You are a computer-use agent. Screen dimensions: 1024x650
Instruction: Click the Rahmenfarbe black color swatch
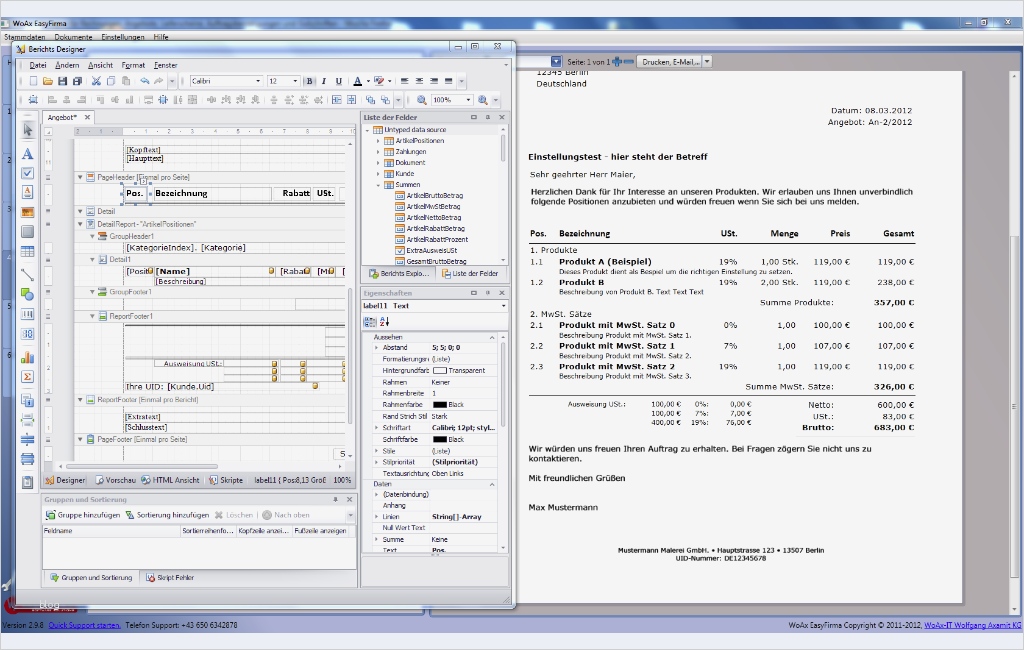pos(439,404)
